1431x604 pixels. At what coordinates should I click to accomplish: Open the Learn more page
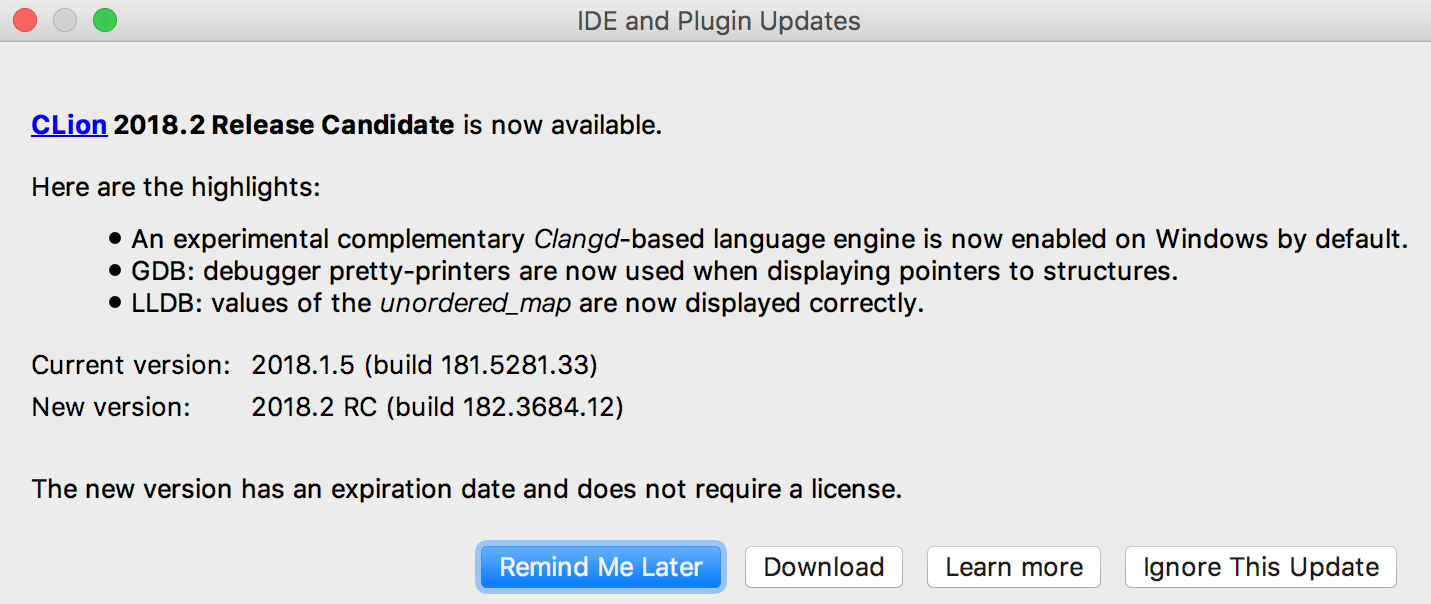[1013, 567]
